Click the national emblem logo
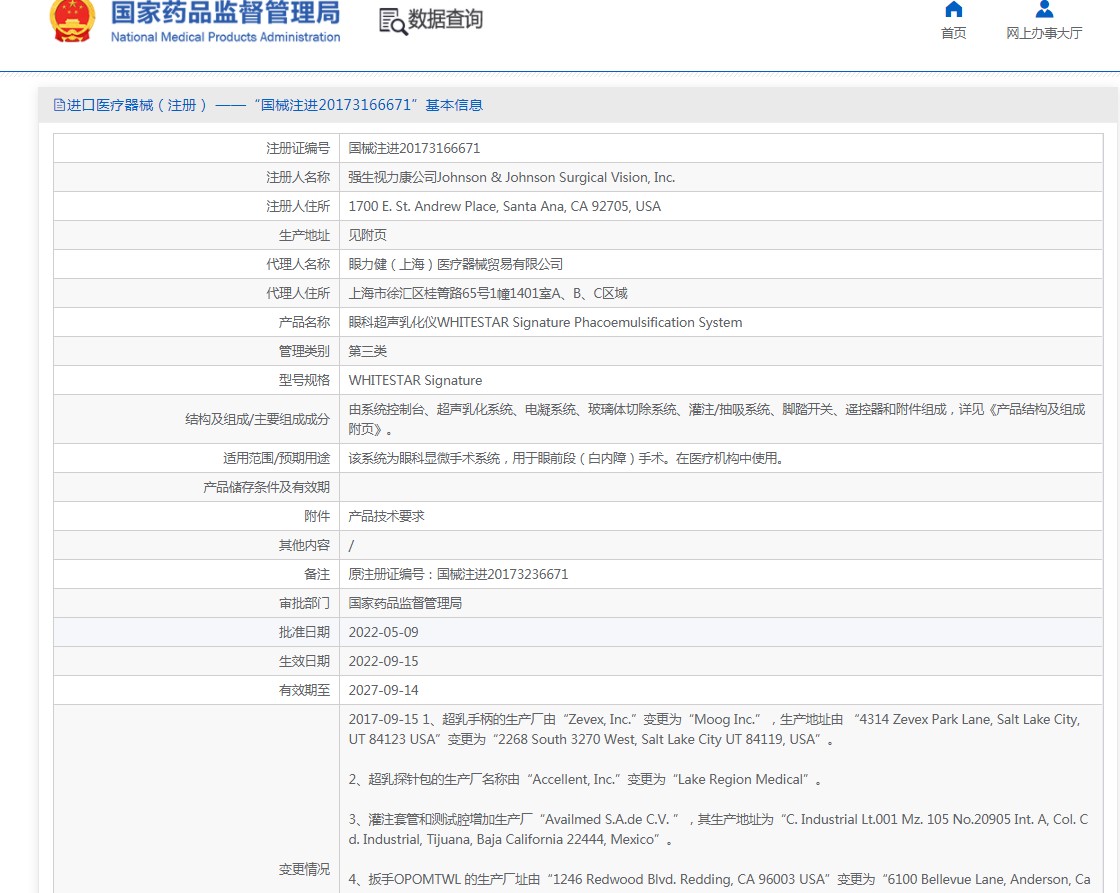1120x893 pixels. click(x=72, y=21)
